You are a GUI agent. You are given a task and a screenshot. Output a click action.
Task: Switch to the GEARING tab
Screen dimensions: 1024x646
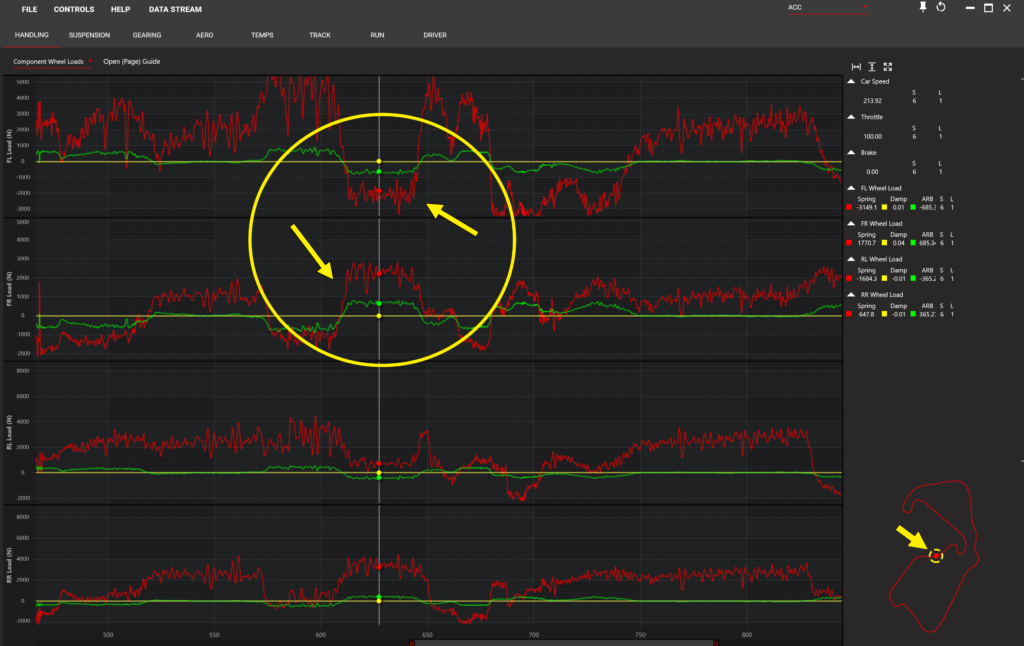[147, 35]
